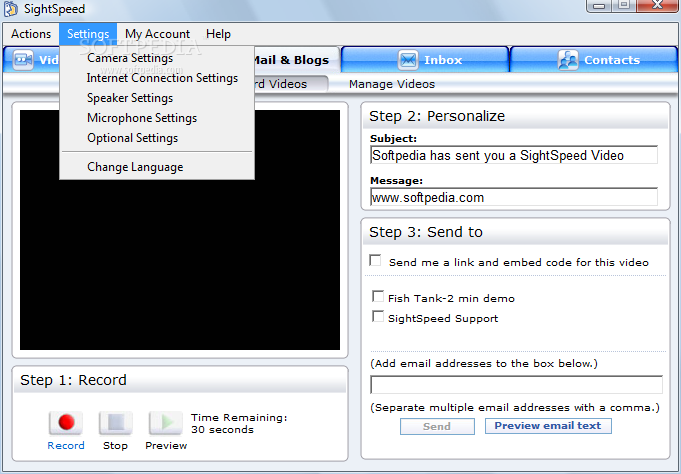Maximize the SightSpeed window
681x474 pixels.
click(x=624, y=5)
